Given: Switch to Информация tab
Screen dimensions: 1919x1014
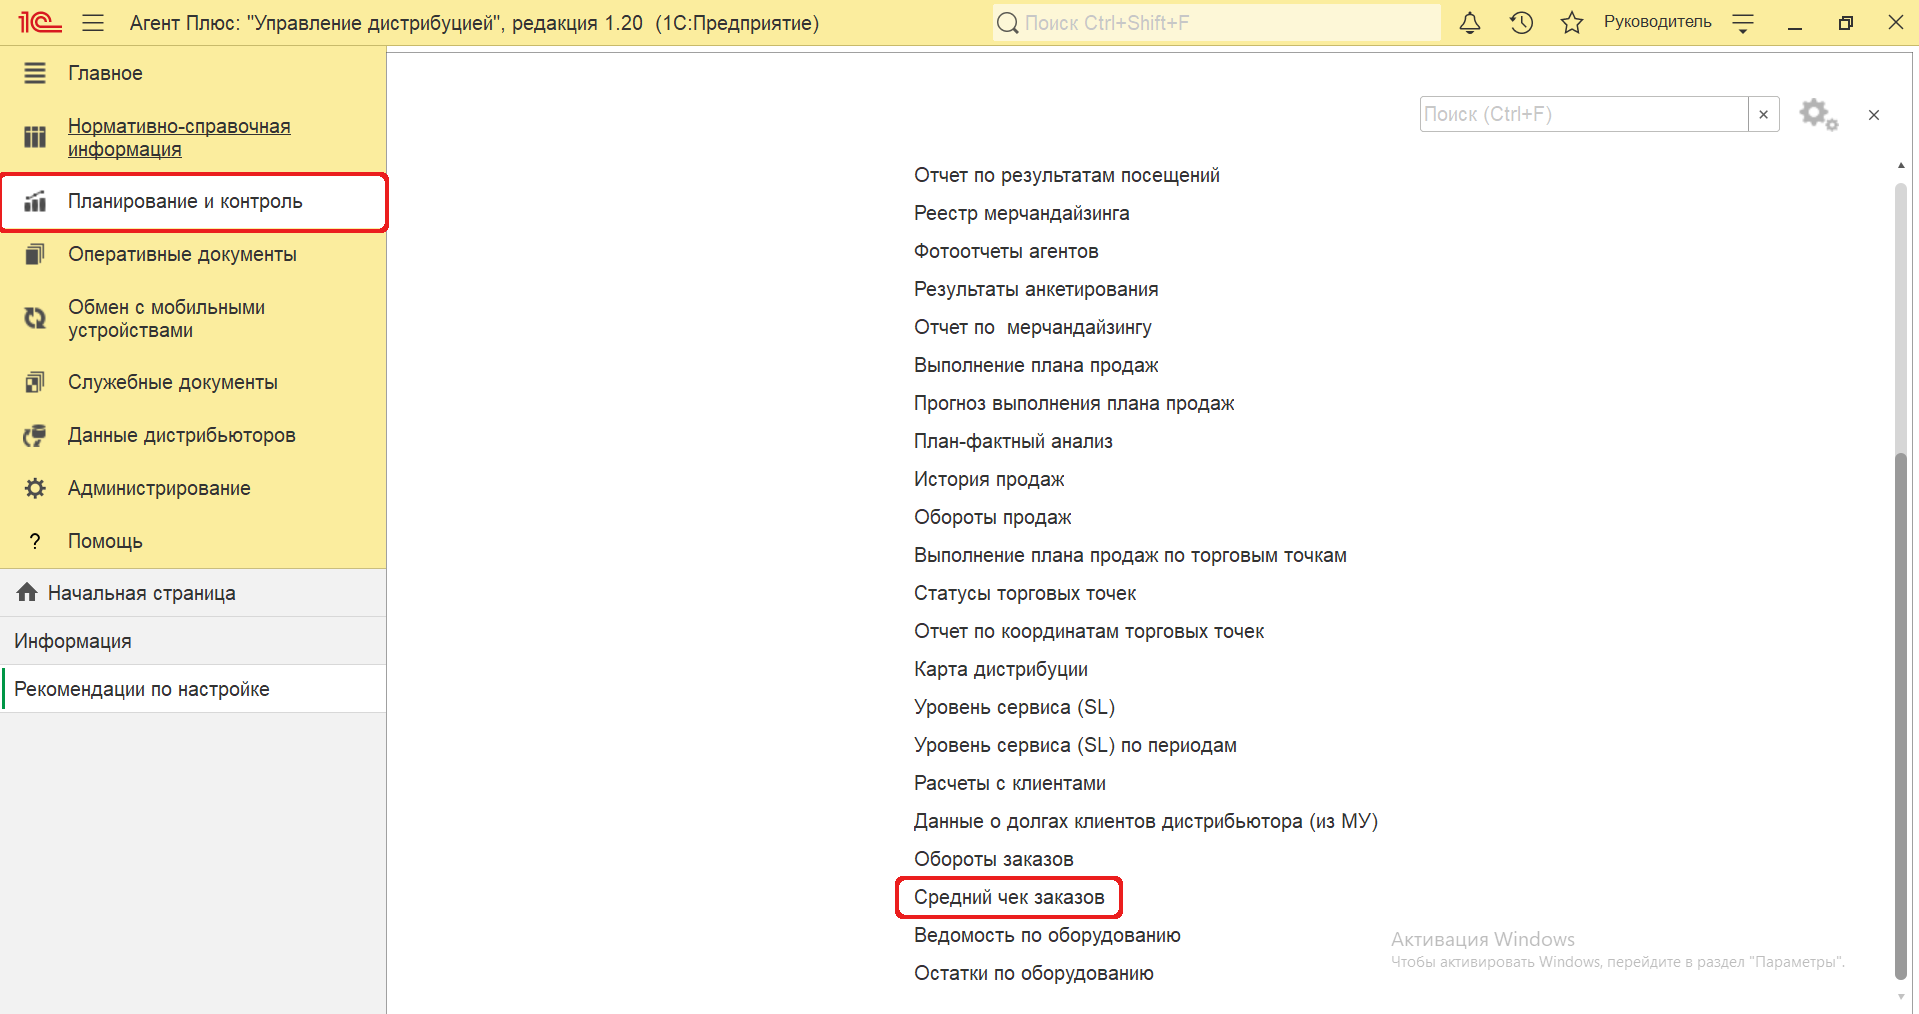Looking at the screenshot, I should [73, 641].
